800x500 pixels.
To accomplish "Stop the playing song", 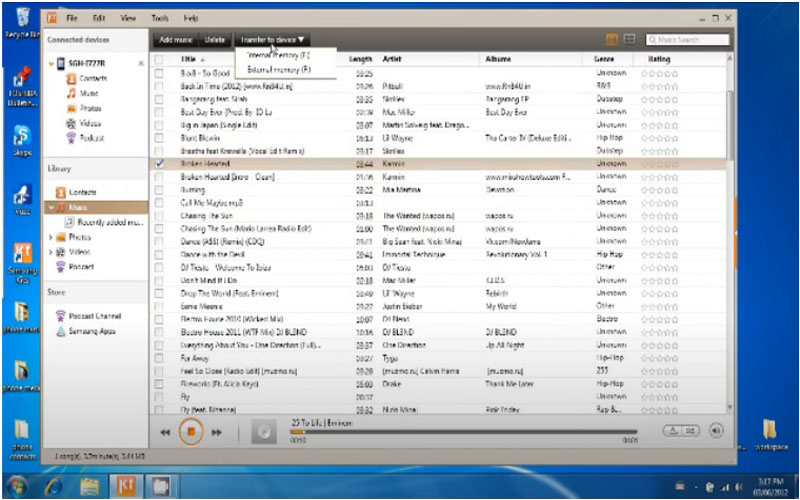I will [x=191, y=432].
